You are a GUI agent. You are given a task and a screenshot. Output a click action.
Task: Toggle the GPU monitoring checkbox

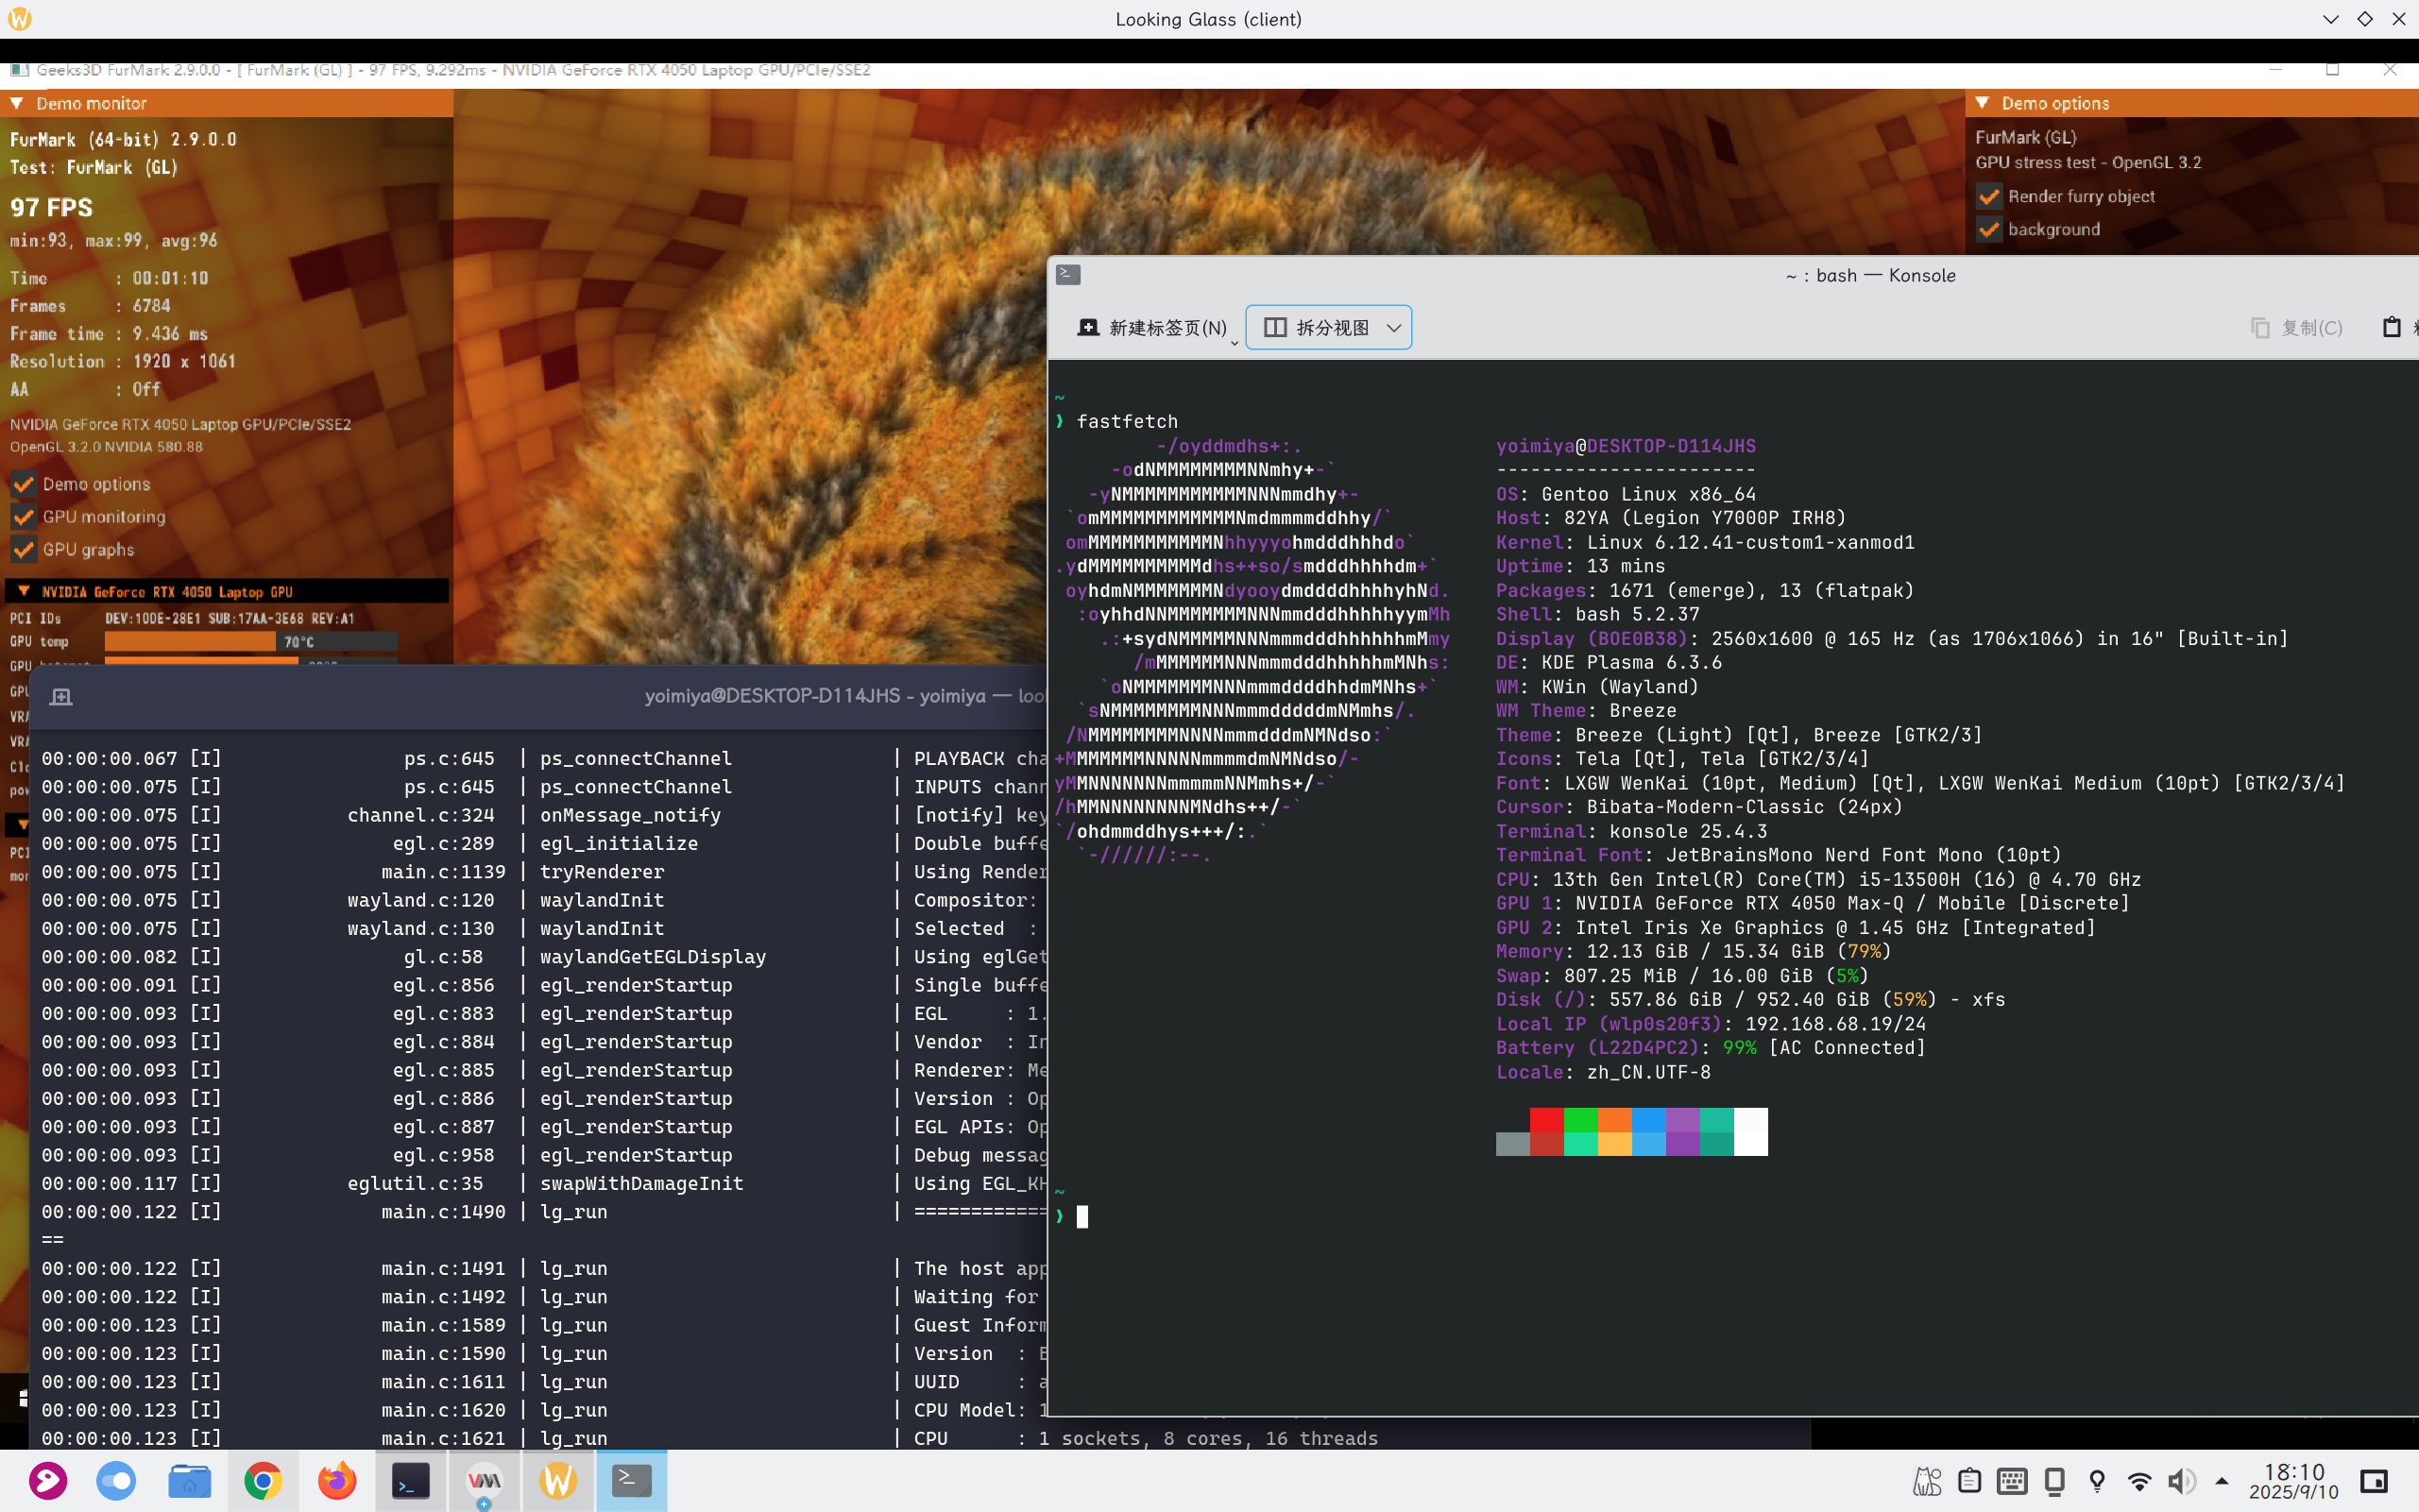pyautogui.click(x=24, y=518)
